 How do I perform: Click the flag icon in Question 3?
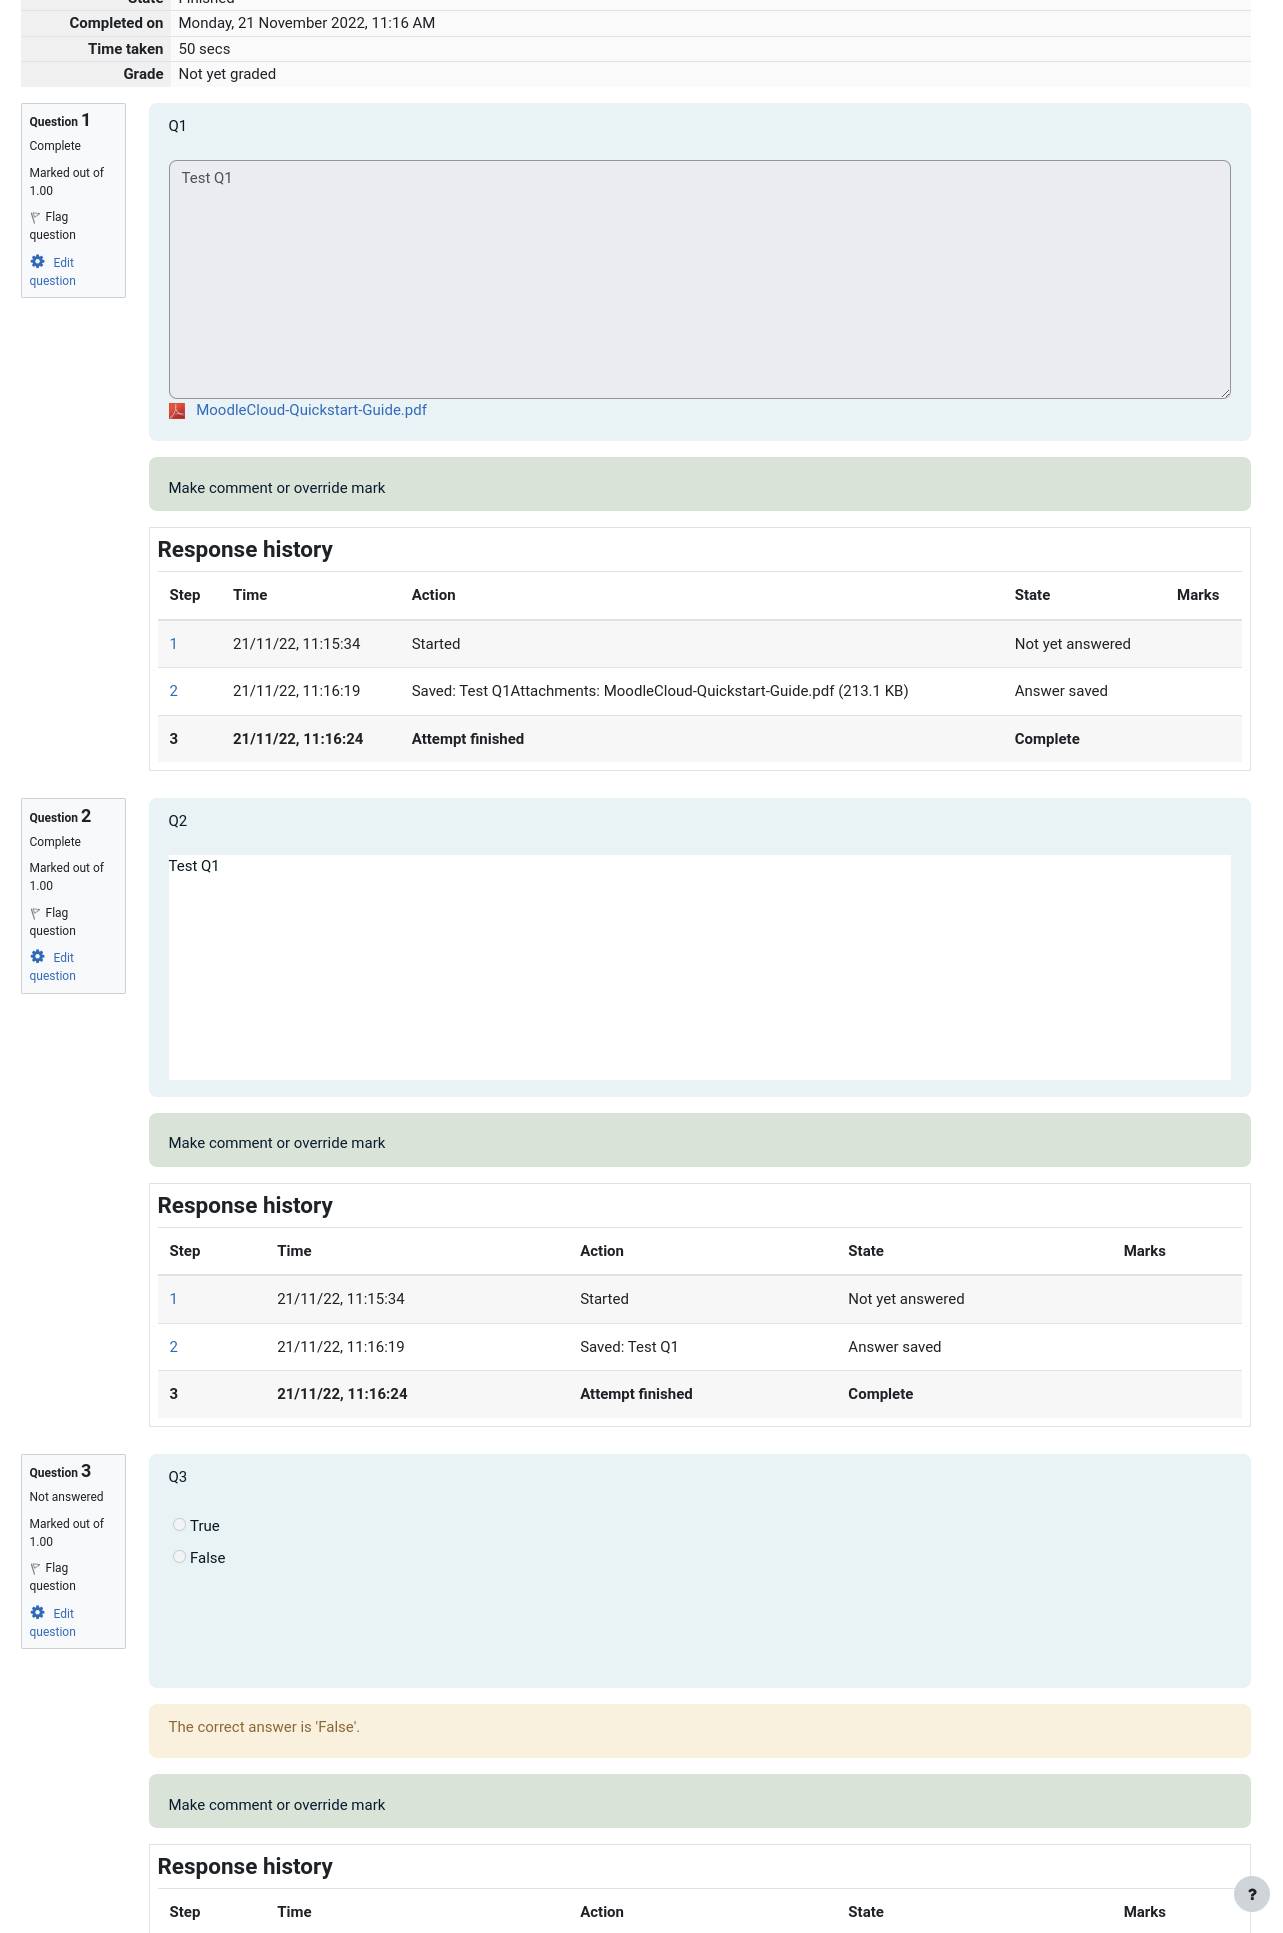[35, 1568]
